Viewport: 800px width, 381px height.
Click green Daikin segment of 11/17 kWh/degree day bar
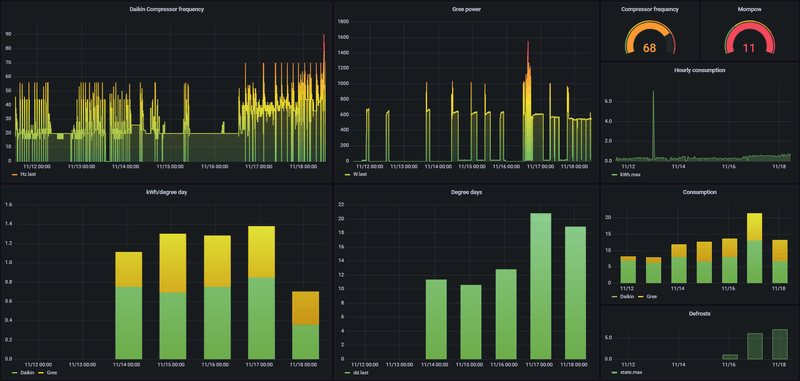(x=261, y=318)
